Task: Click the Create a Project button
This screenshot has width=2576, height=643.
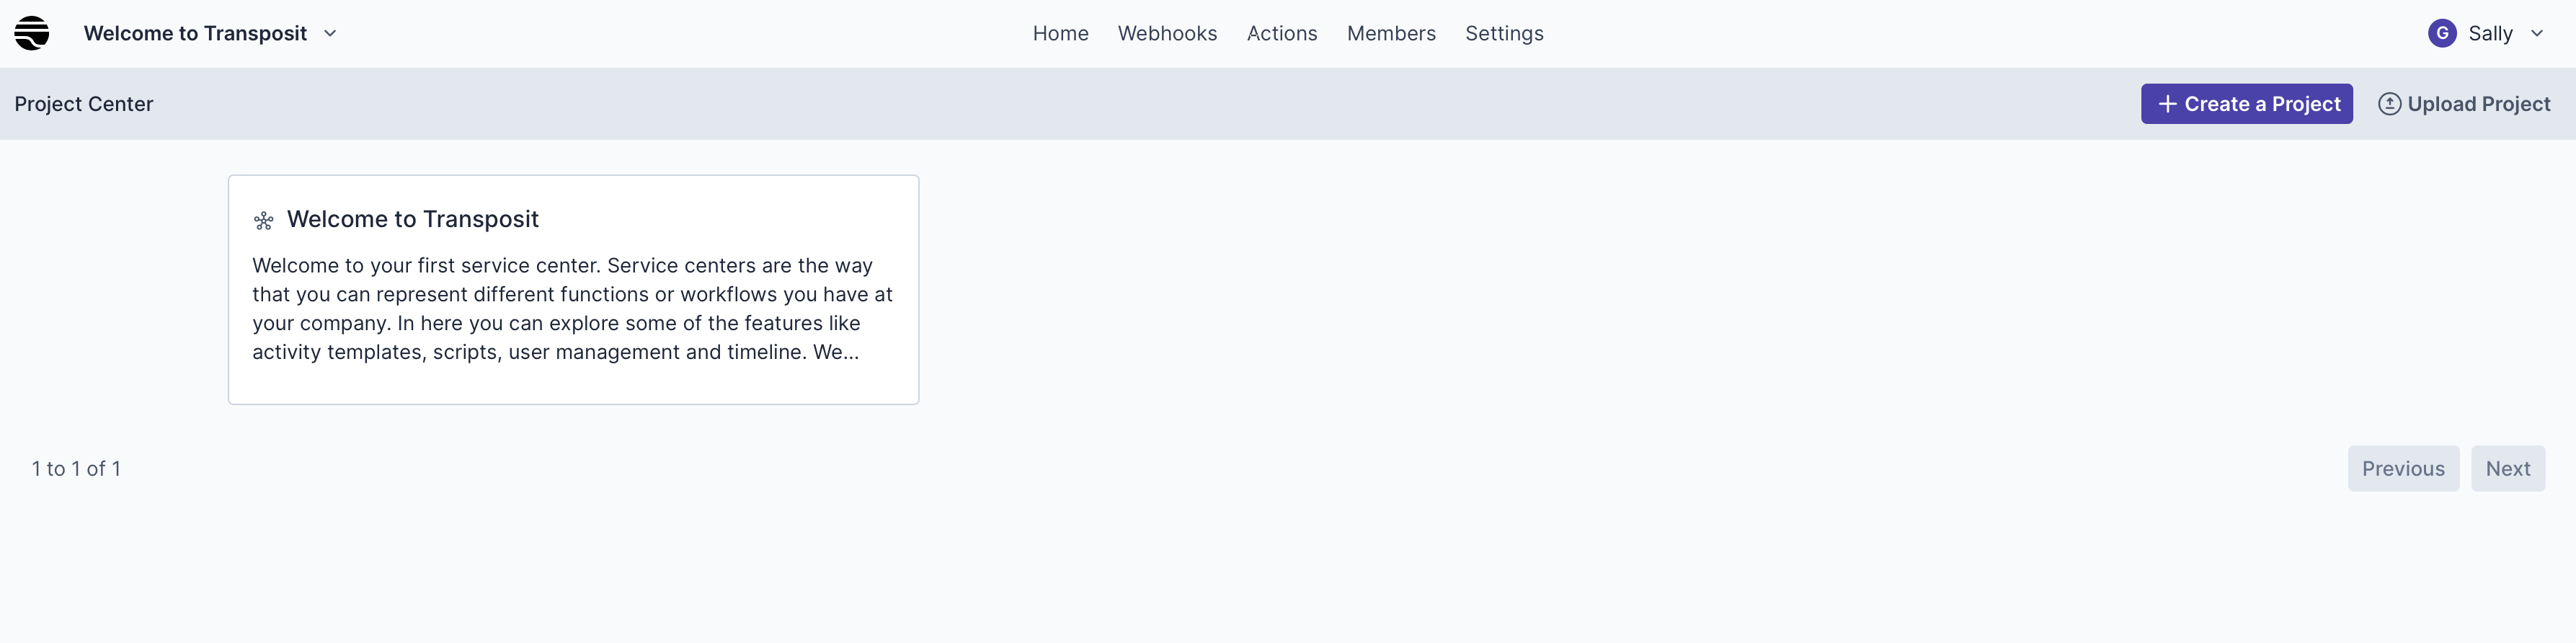Action: click(2246, 104)
